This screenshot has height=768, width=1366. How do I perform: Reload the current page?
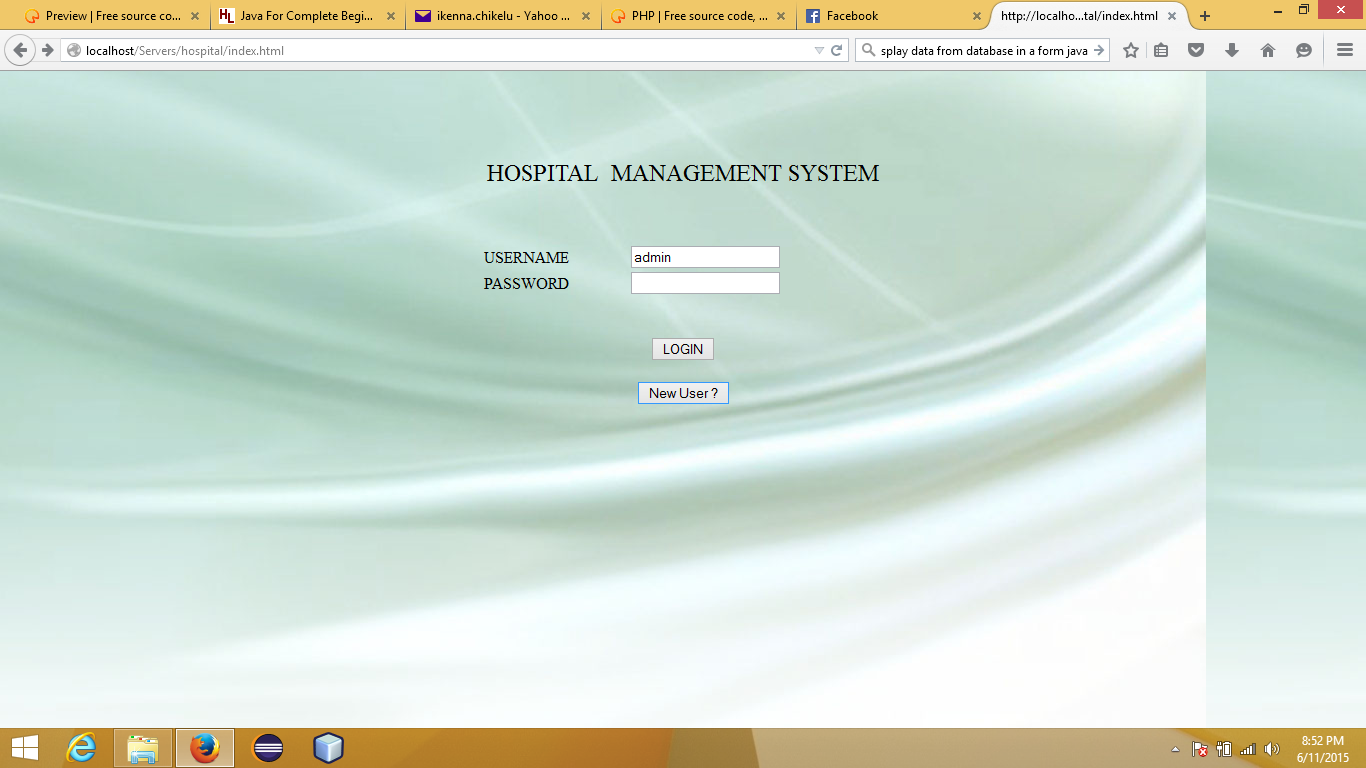[837, 48]
